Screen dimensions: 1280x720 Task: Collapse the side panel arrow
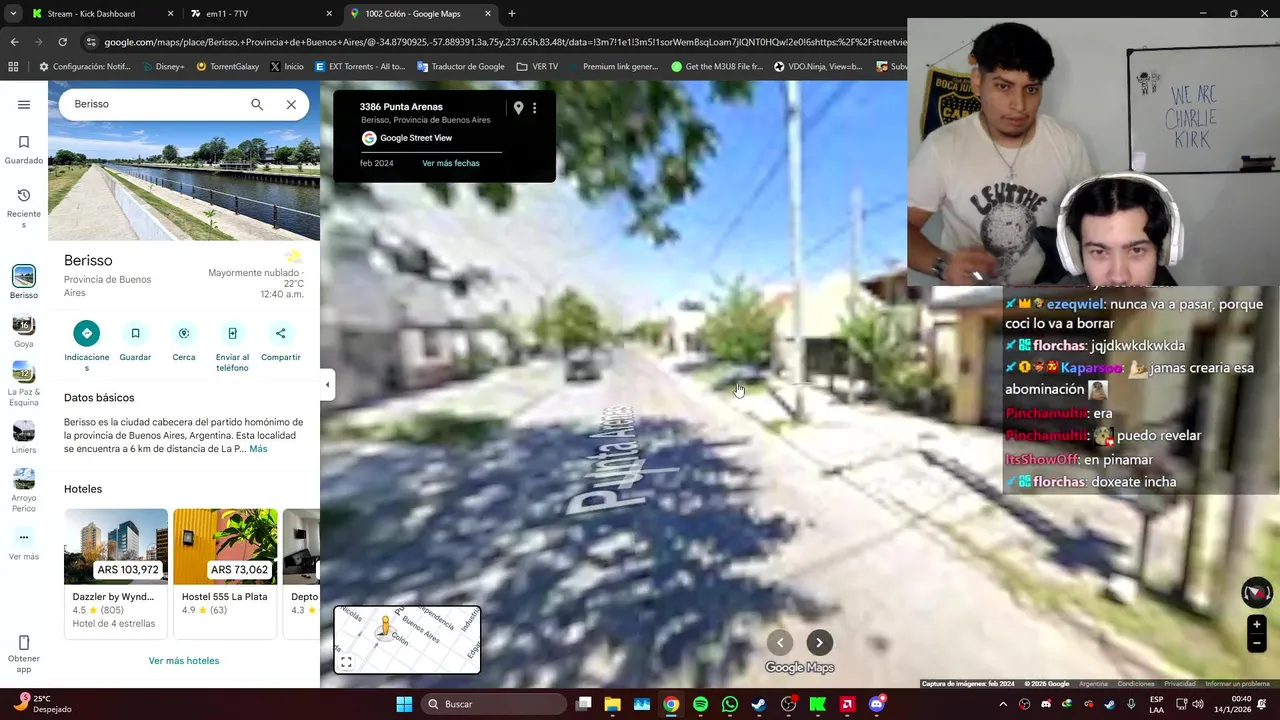coord(327,384)
